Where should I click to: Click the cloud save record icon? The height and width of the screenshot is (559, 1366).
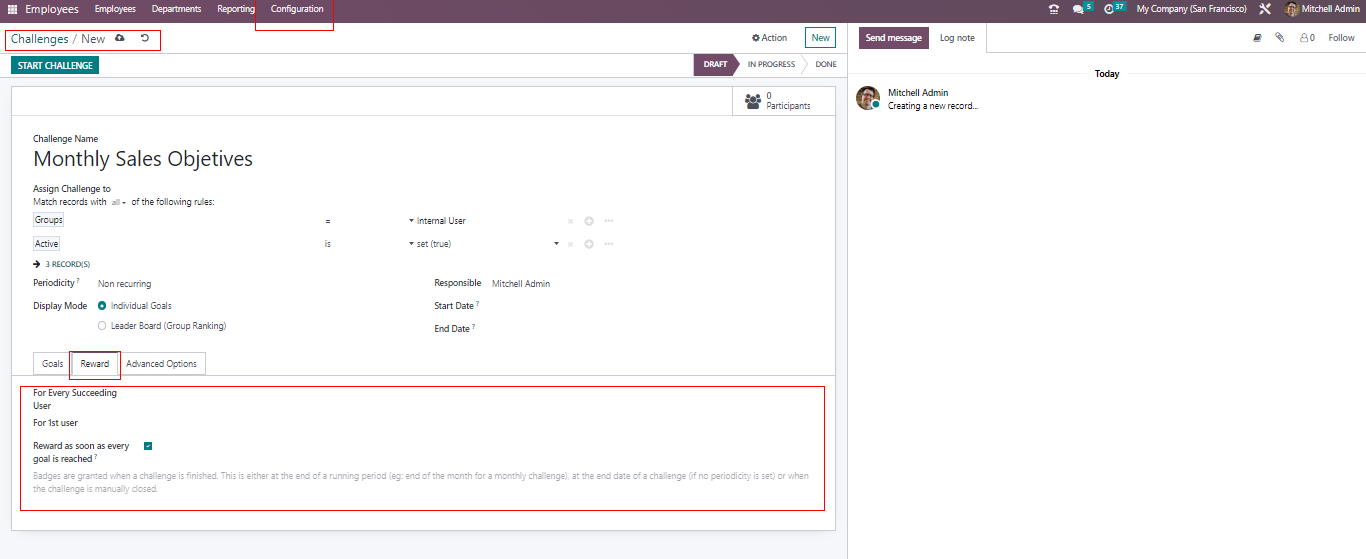[x=120, y=39]
